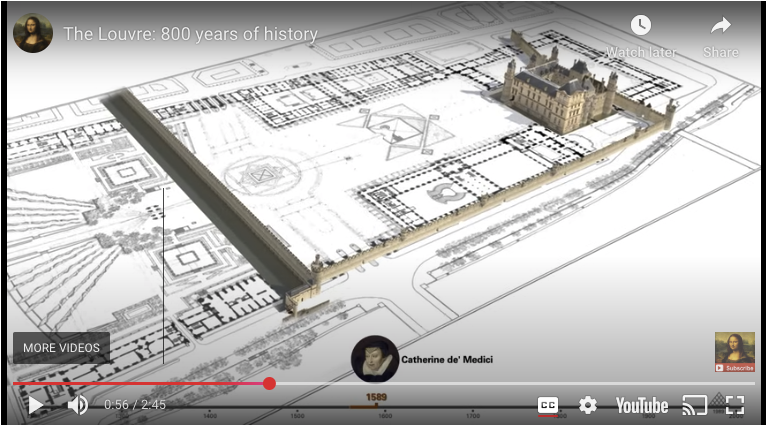Image resolution: width=766 pixels, height=426 pixels.
Task: Toggle closed captions on the video
Action: [548, 405]
